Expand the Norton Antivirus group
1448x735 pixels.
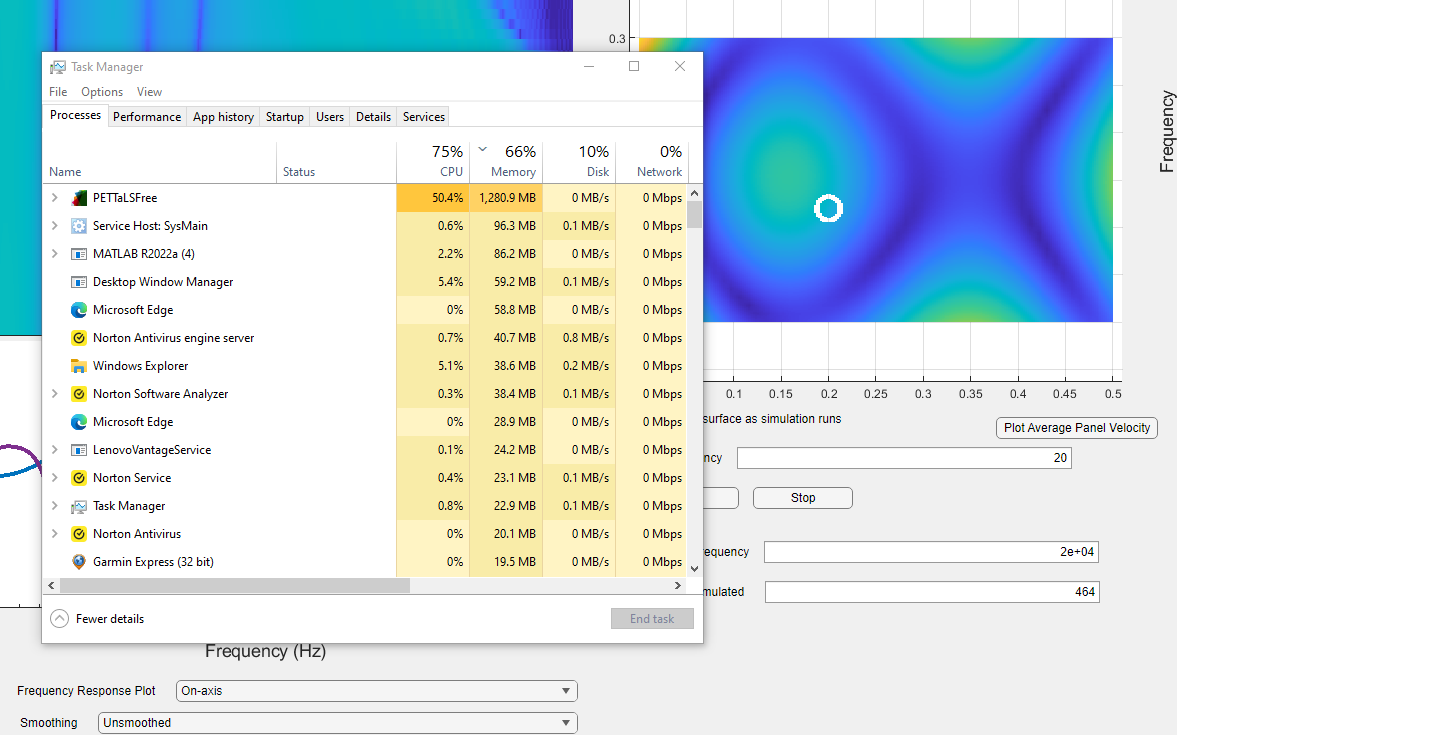tap(54, 534)
